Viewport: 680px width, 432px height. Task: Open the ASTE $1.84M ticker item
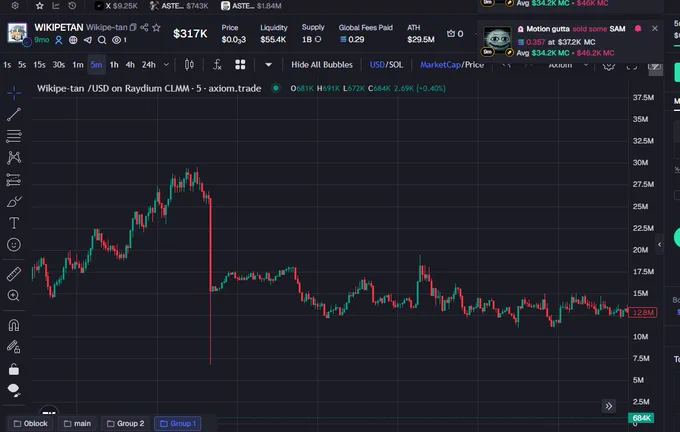click(x=251, y=6)
